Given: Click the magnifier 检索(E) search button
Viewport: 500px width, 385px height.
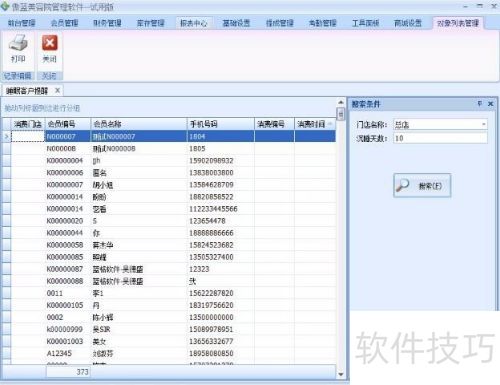Looking at the screenshot, I should pyautogui.click(x=422, y=185).
